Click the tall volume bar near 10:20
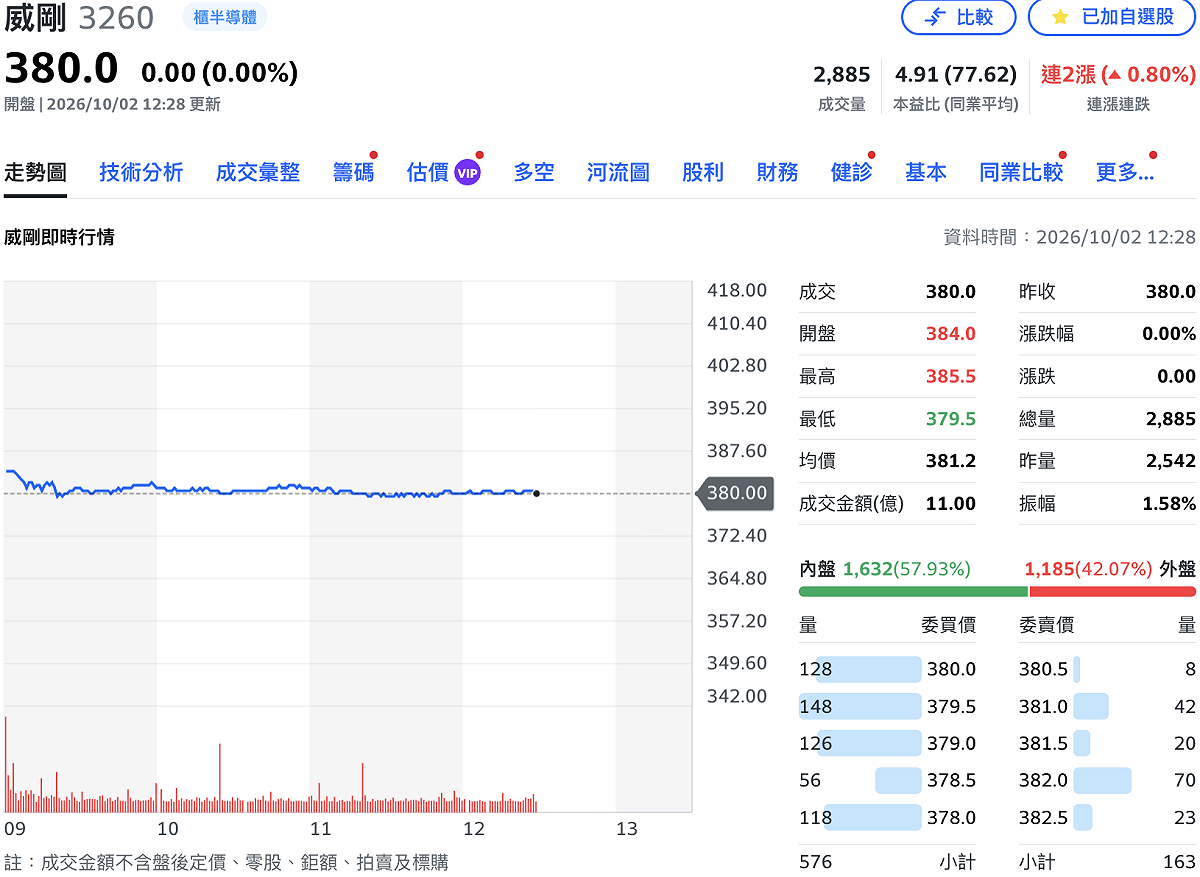The width and height of the screenshot is (1200, 877). coord(219,777)
